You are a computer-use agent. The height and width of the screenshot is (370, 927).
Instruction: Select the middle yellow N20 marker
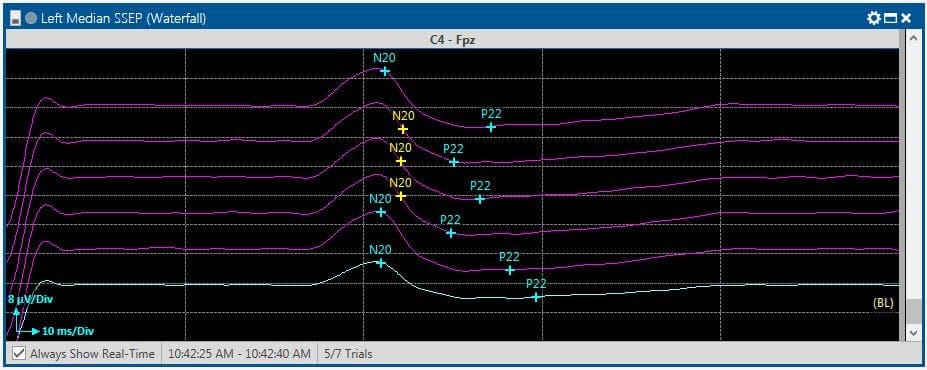[x=401, y=161]
